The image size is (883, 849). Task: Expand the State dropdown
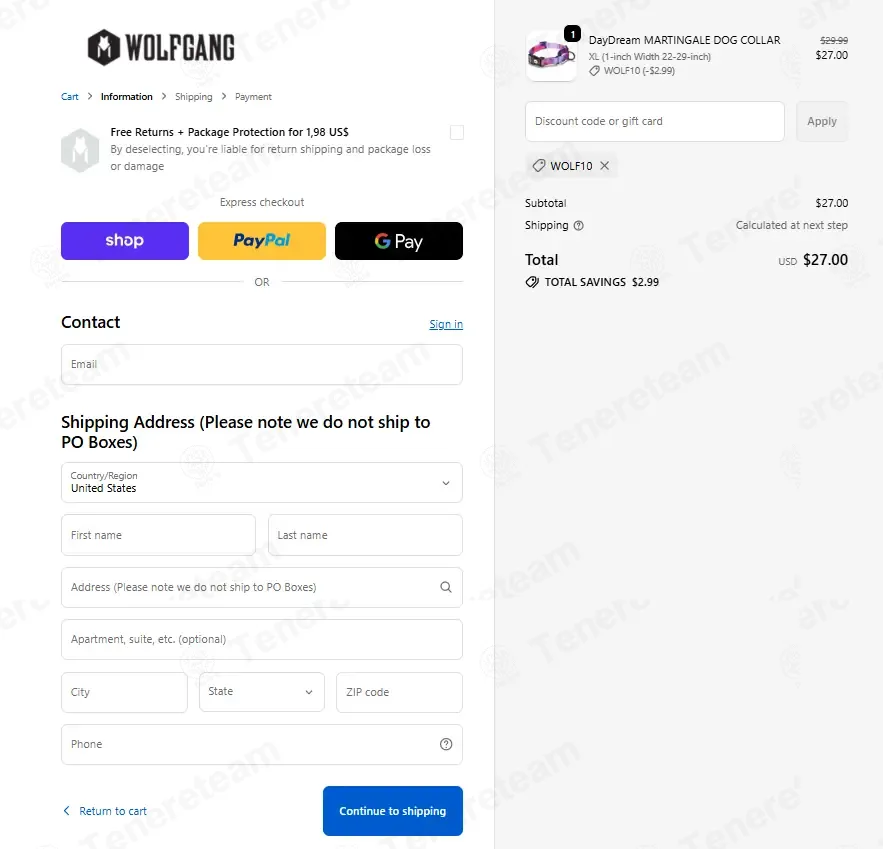click(262, 692)
